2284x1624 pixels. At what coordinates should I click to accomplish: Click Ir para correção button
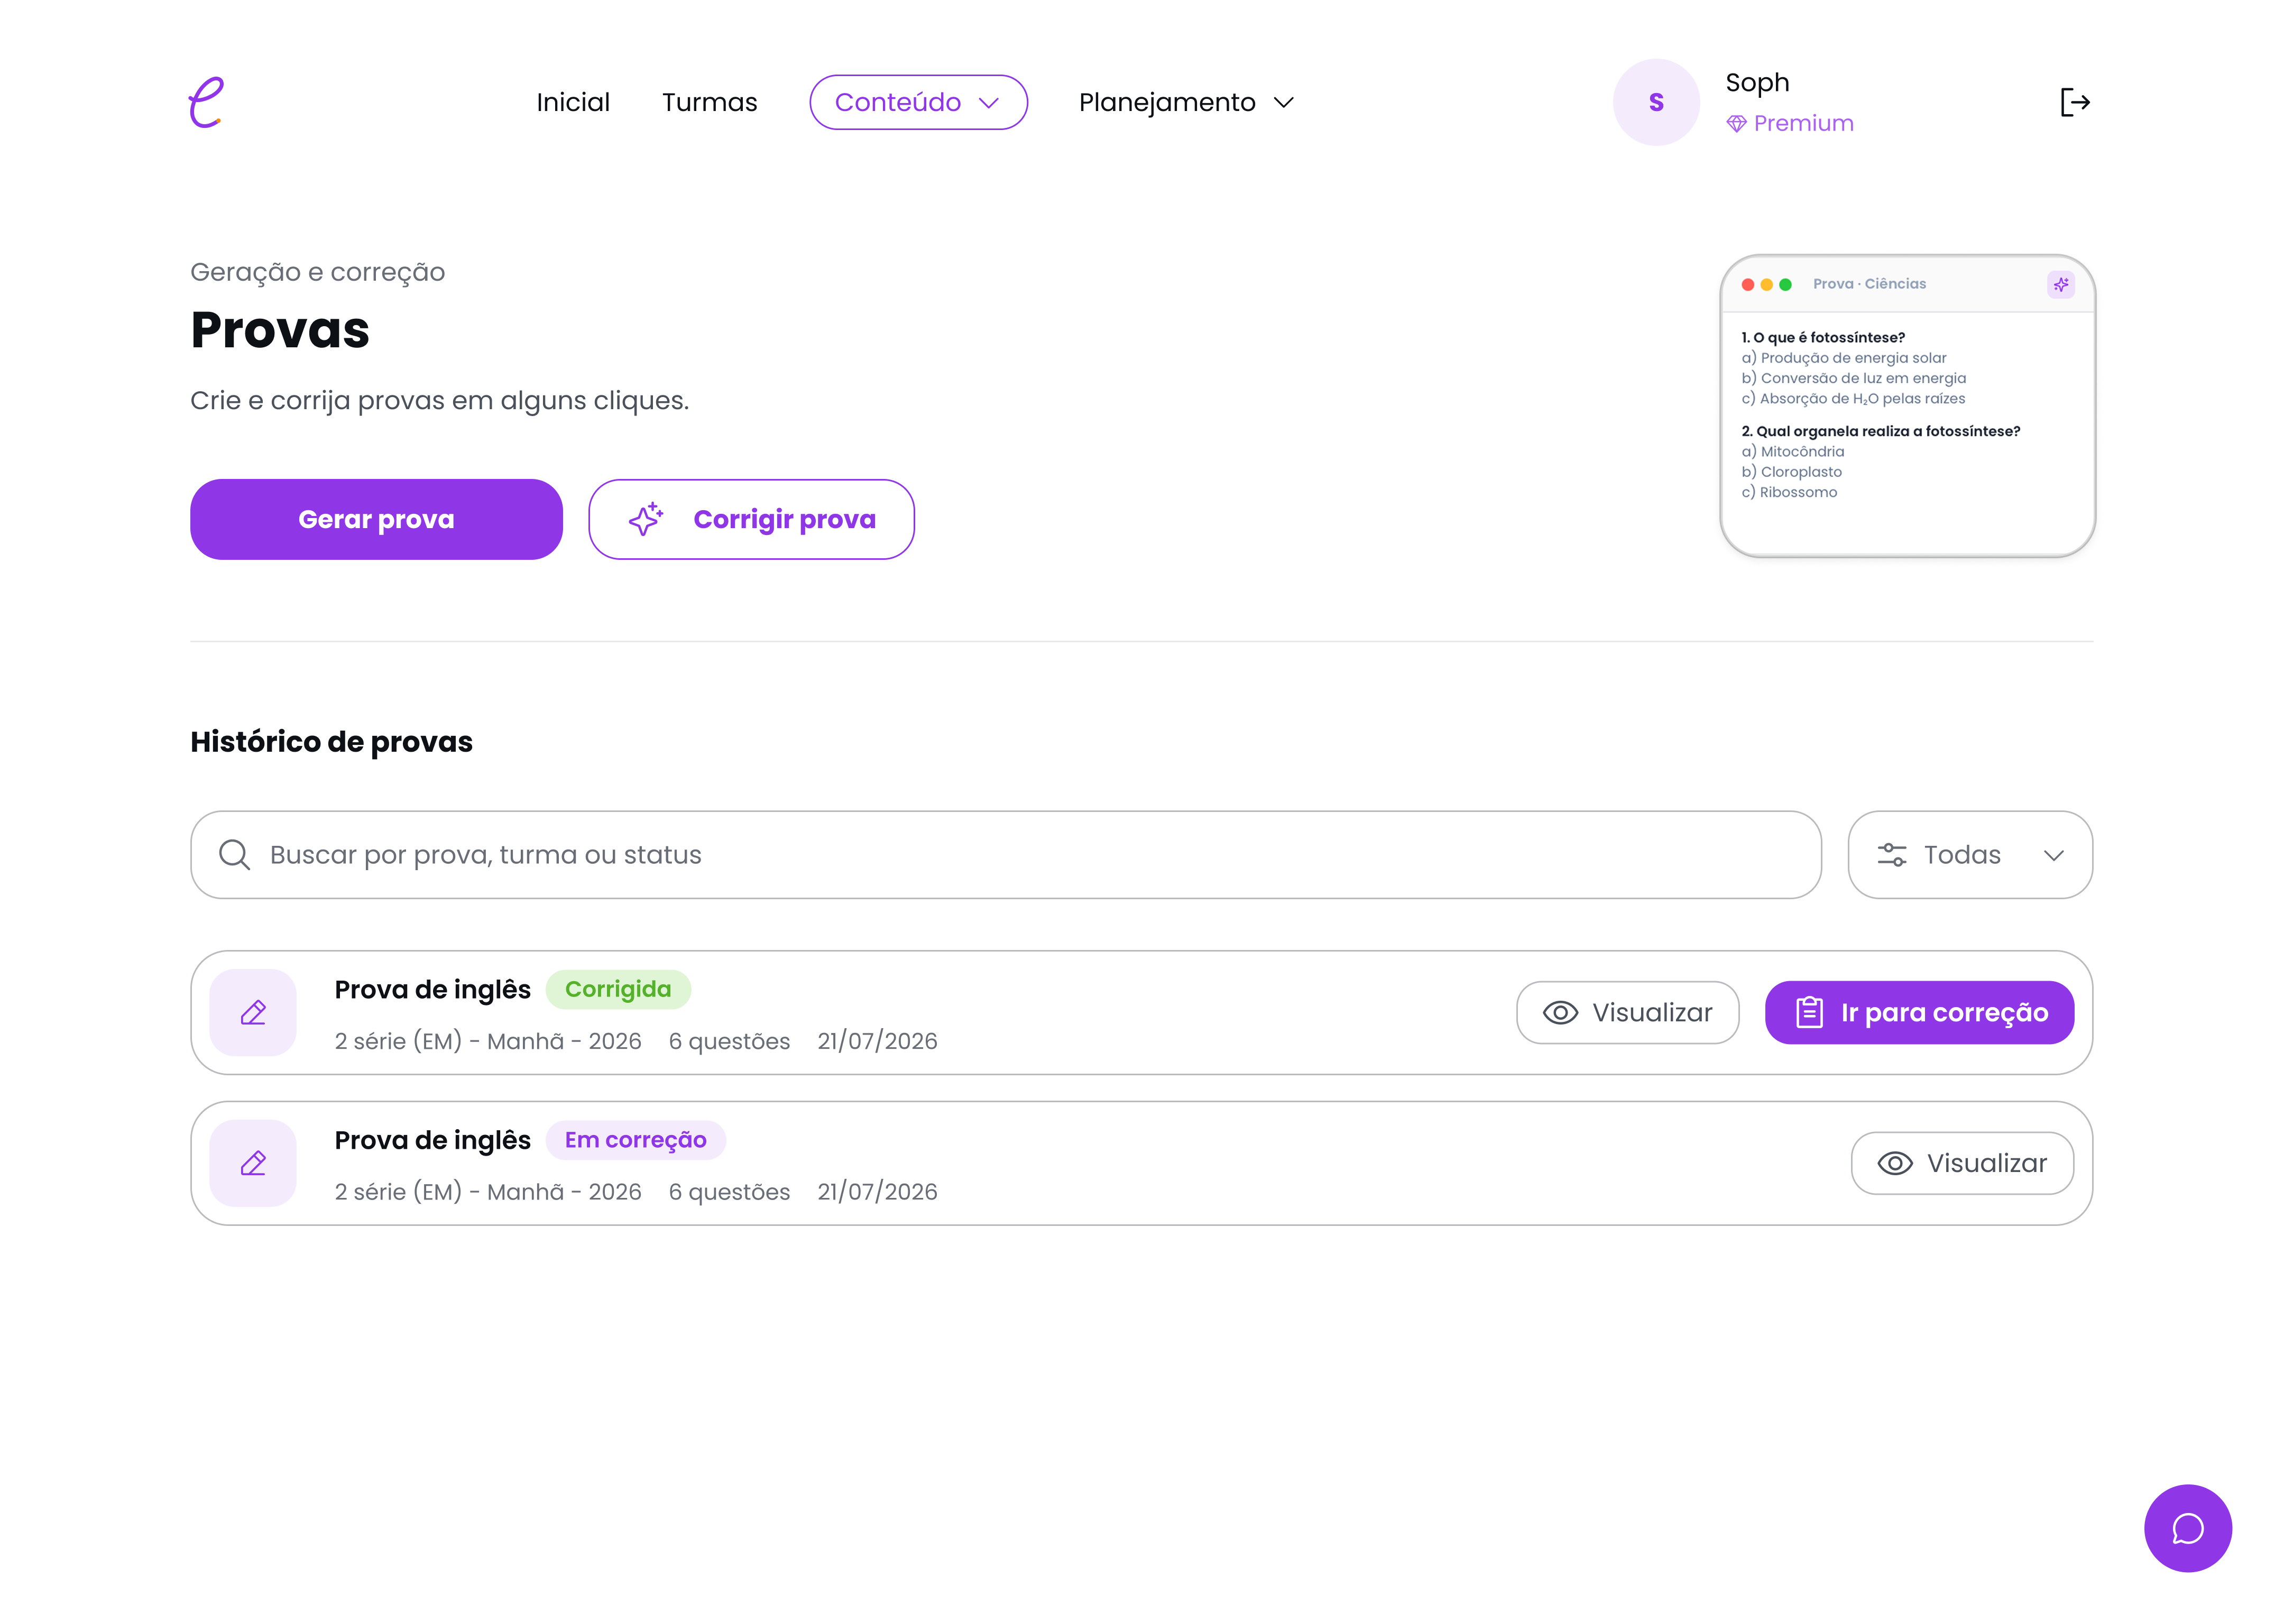(1919, 1013)
